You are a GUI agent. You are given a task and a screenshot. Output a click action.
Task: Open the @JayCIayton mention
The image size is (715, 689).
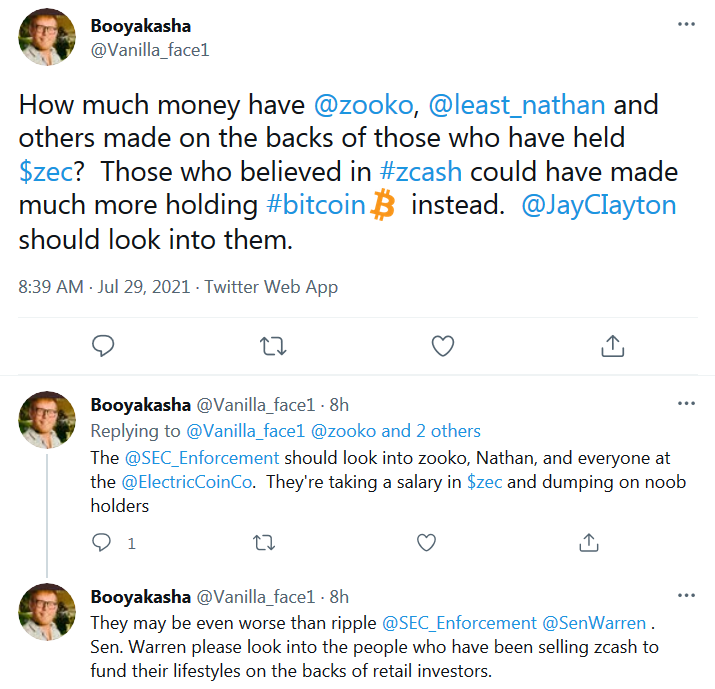(x=600, y=206)
